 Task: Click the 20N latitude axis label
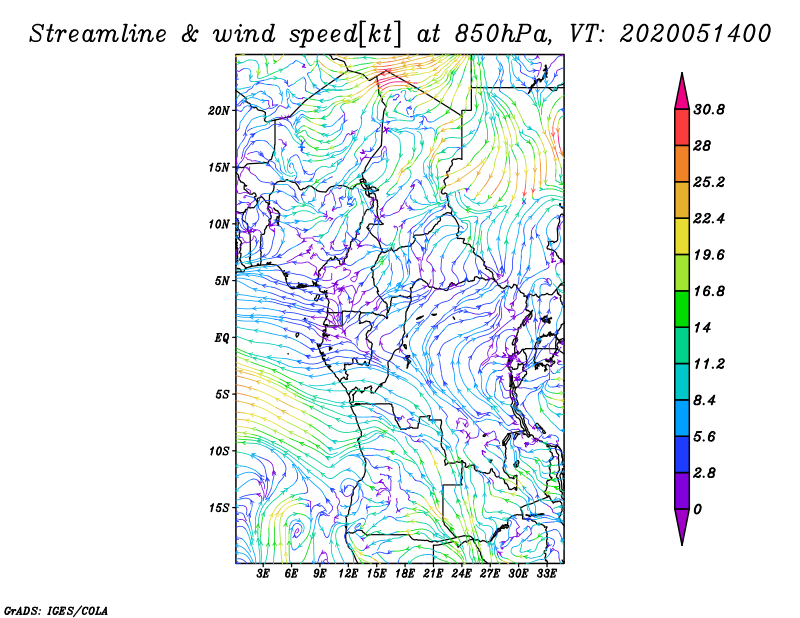pos(219,110)
